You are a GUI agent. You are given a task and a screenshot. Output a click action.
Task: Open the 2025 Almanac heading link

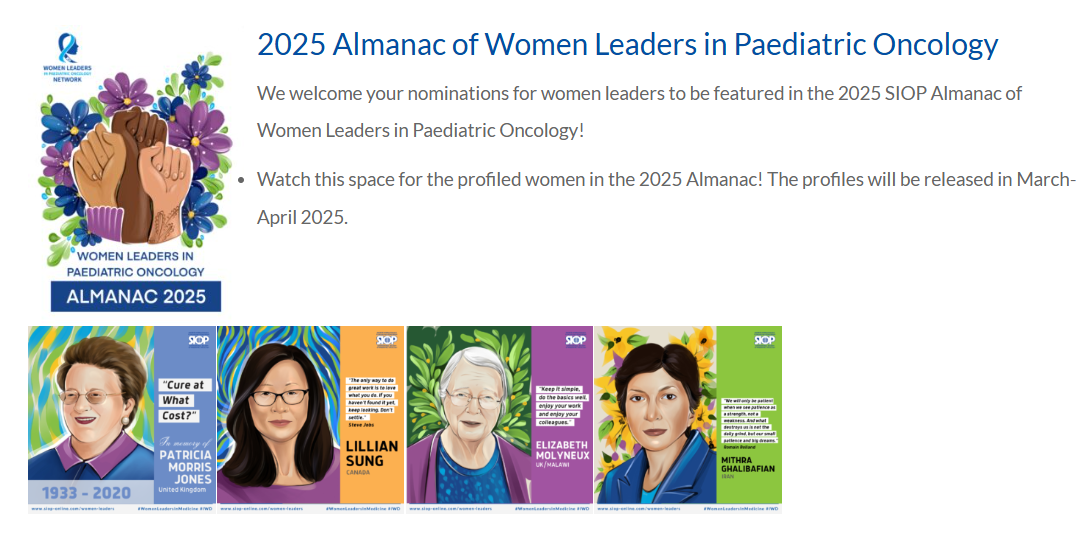pyautogui.click(x=627, y=45)
